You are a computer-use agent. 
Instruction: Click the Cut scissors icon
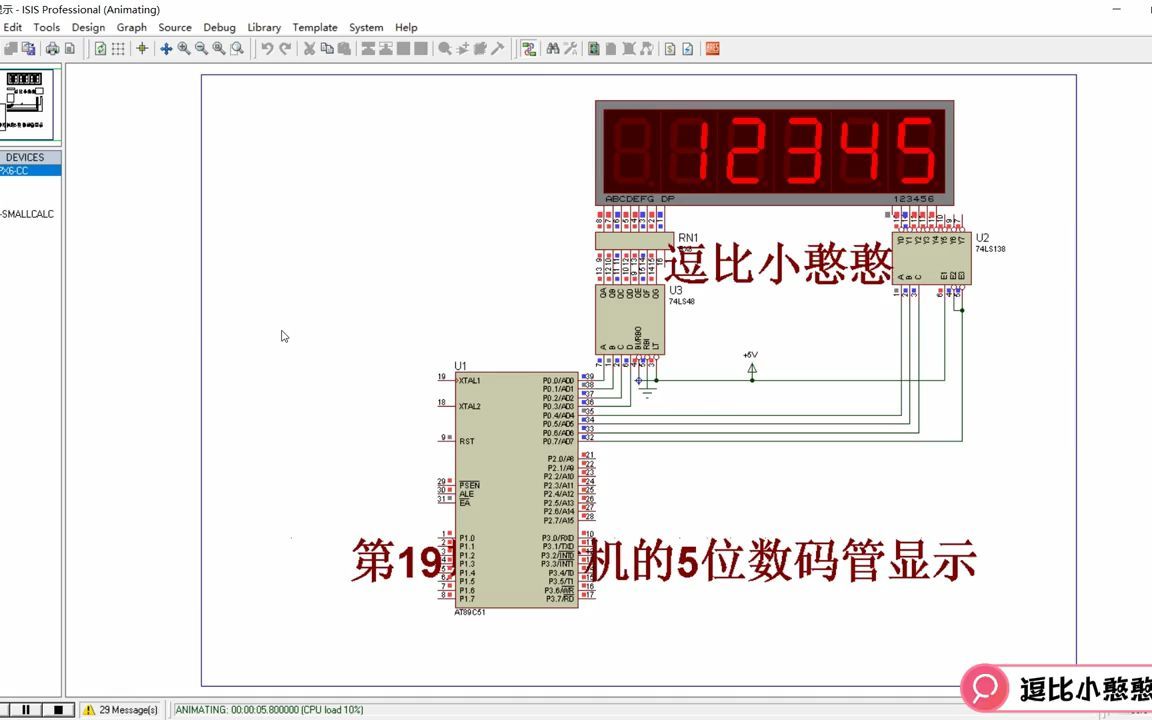(309, 48)
